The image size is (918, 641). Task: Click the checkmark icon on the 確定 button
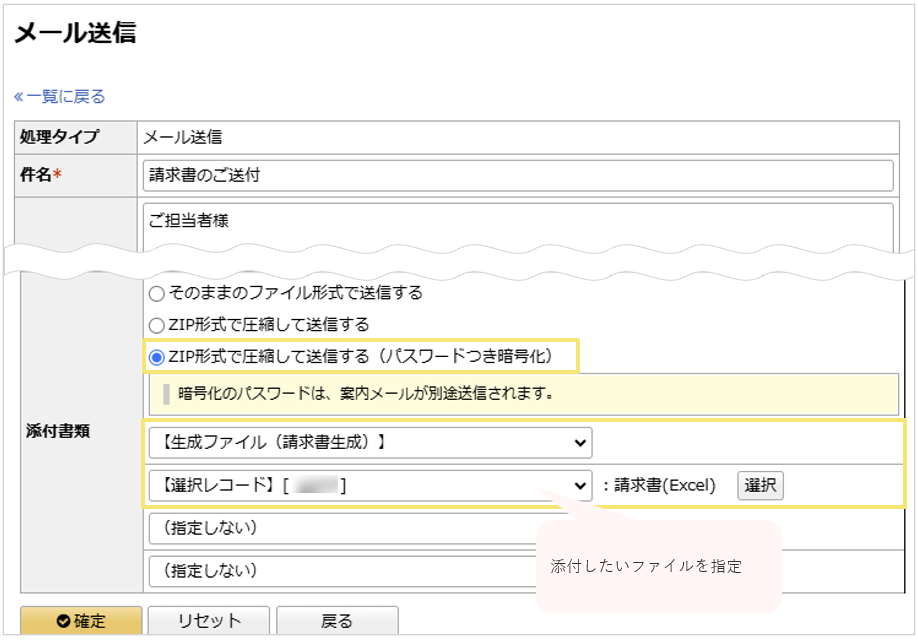click(64, 621)
